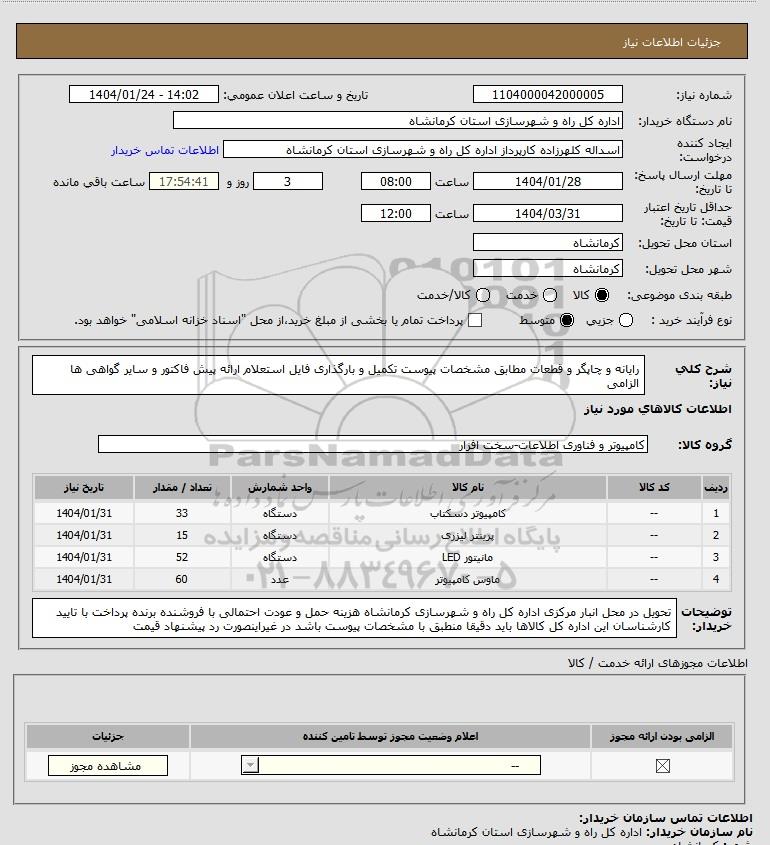Click quantity 52 in the monitor row
770x845 pixels.
[182, 557]
